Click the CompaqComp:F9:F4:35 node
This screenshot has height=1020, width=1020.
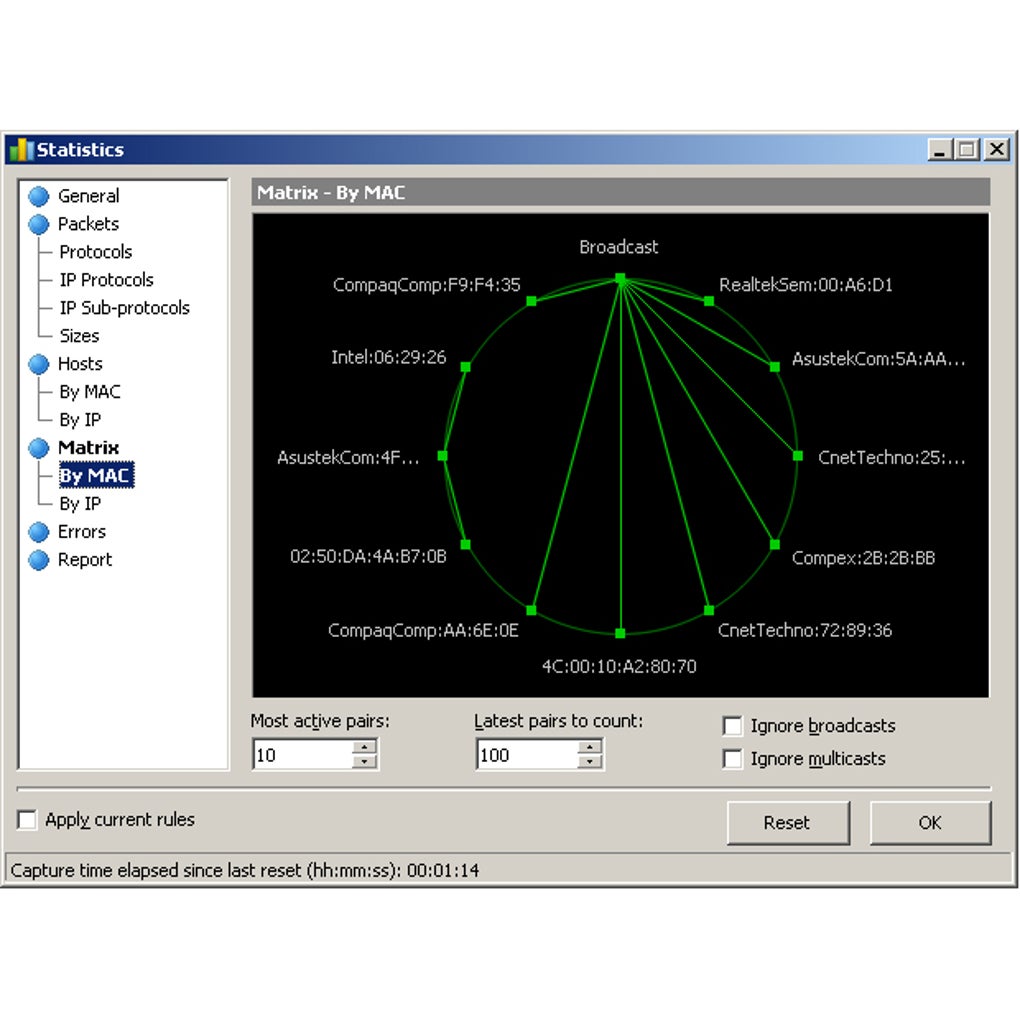click(531, 301)
